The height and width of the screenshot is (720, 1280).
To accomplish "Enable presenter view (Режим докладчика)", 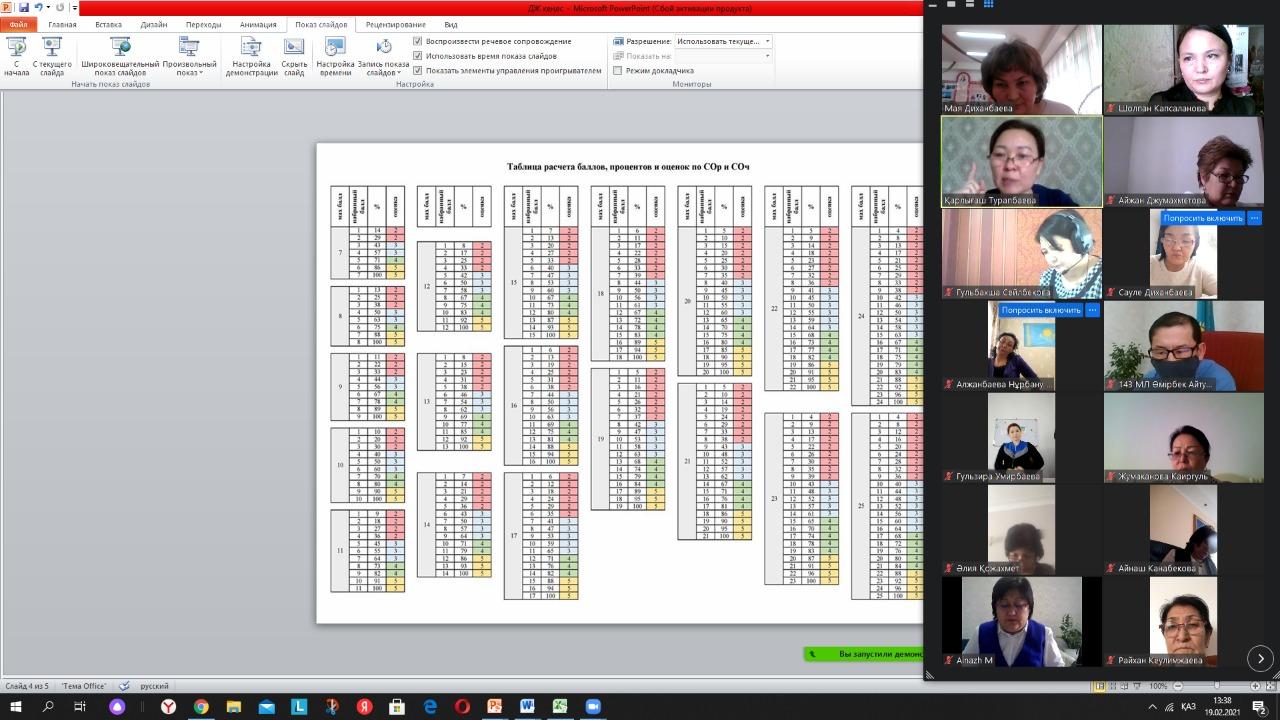I will (617, 71).
